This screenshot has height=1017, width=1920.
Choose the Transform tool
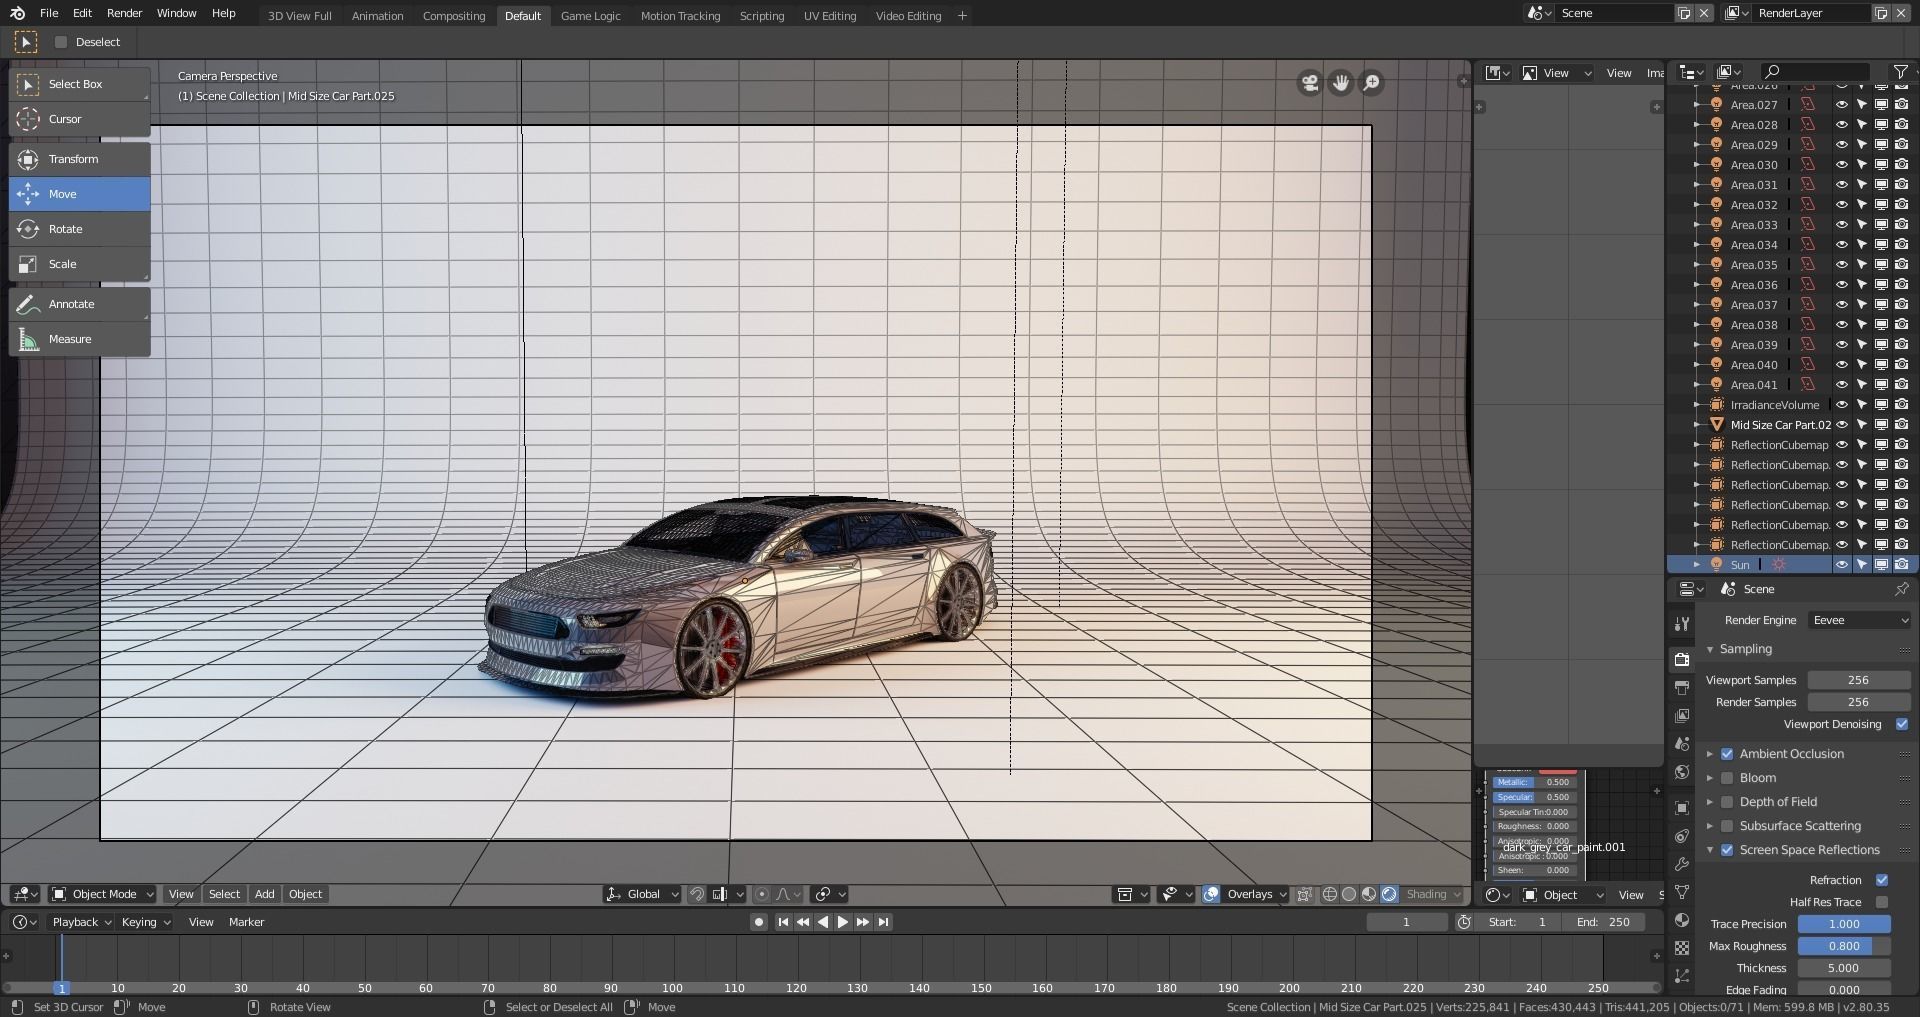pyautogui.click(x=80, y=159)
